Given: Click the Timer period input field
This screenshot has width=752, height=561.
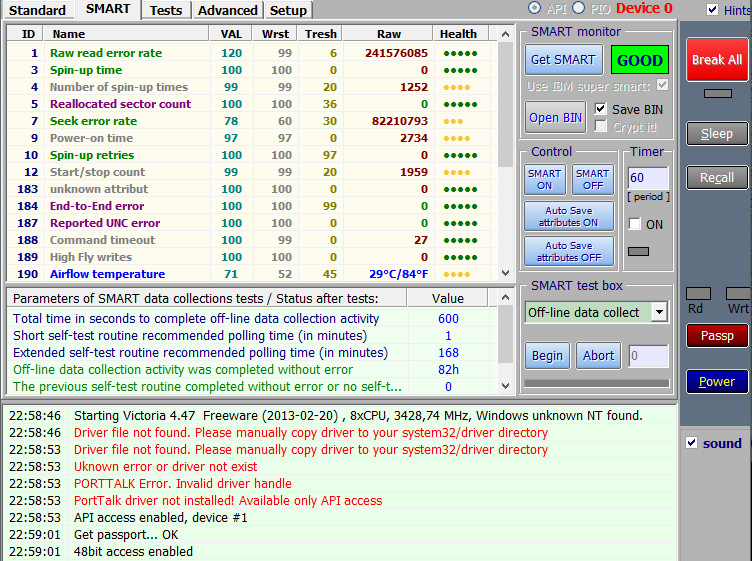Looking at the screenshot, I should tap(647, 178).
